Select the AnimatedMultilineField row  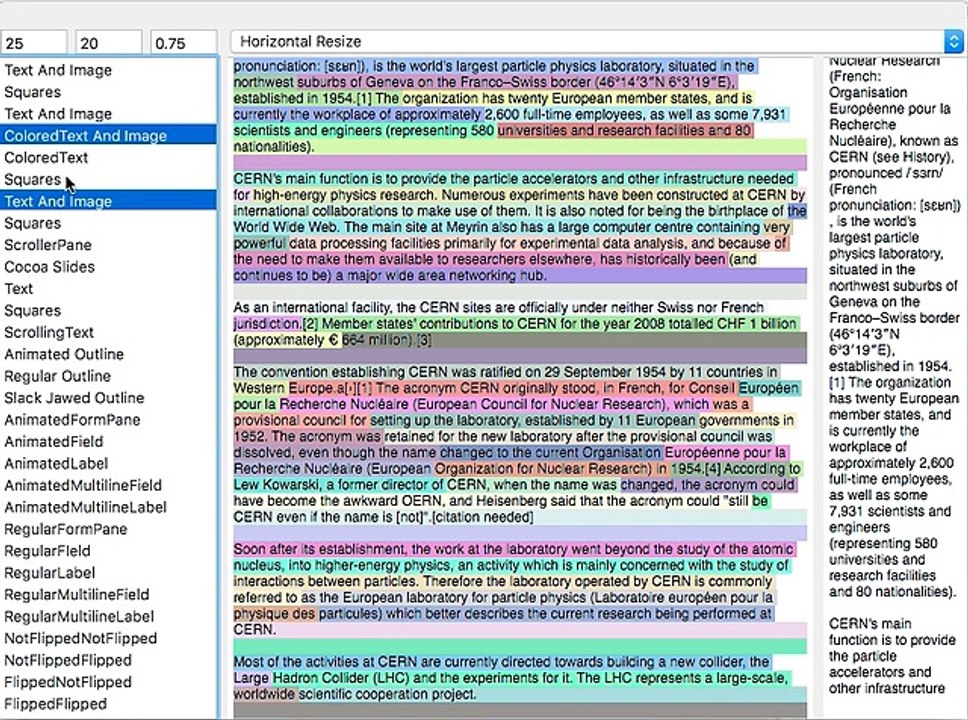pos(109,485)
